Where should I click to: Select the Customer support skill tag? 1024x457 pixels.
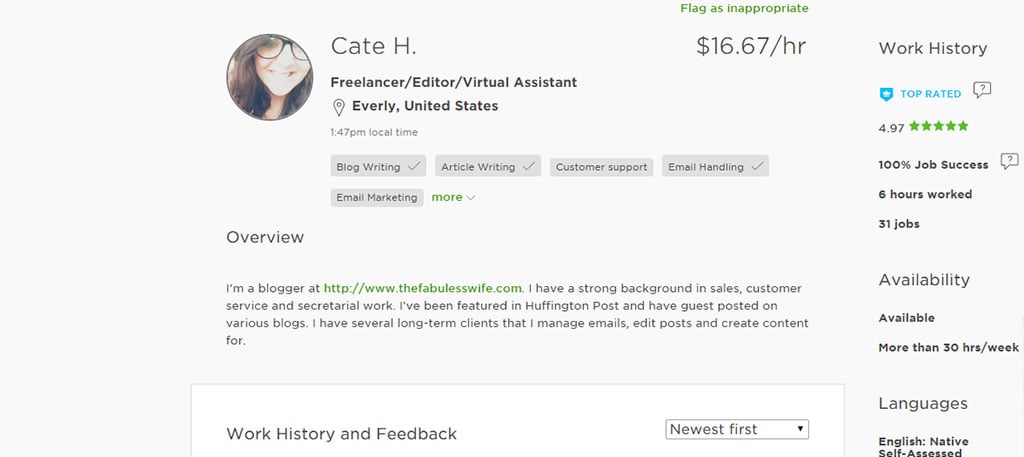601,167
